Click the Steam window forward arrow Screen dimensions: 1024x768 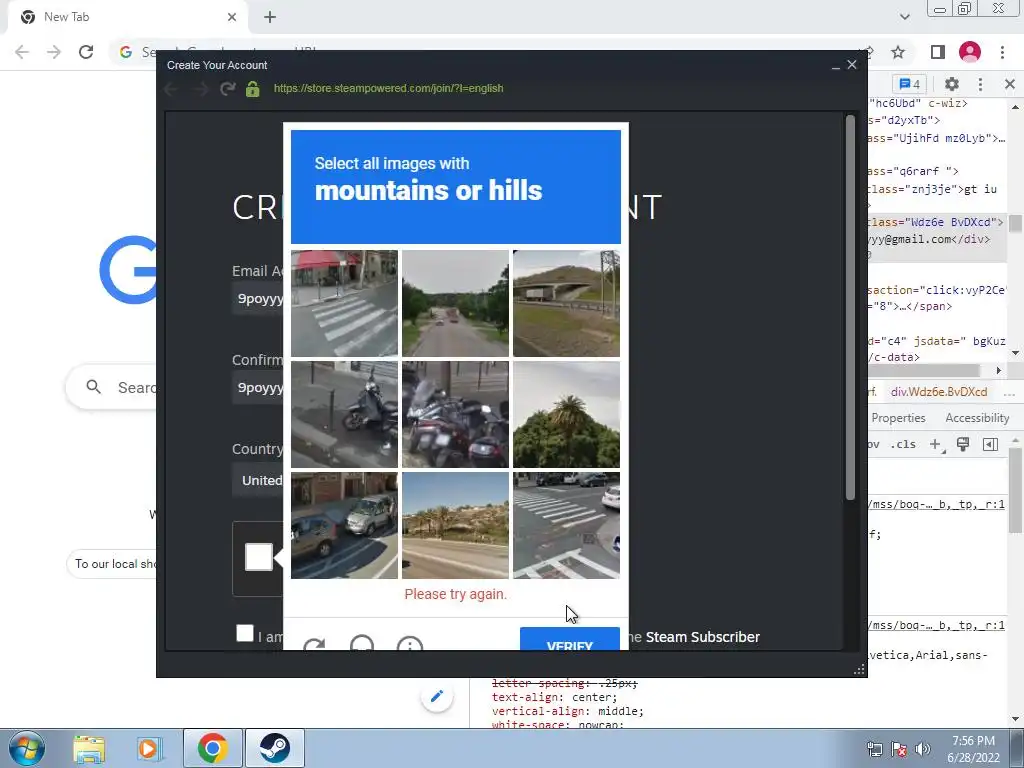200,88
